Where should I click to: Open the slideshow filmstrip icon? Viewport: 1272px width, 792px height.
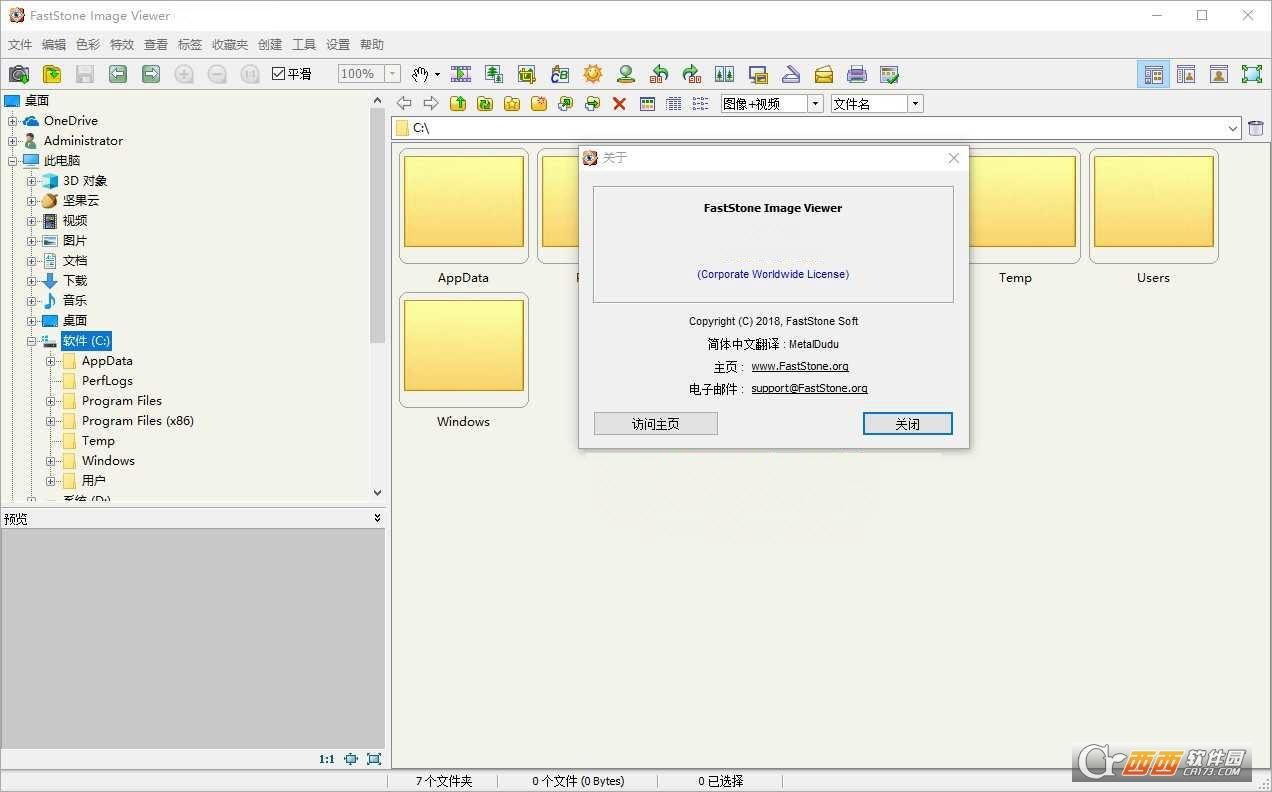pos(461,74)
